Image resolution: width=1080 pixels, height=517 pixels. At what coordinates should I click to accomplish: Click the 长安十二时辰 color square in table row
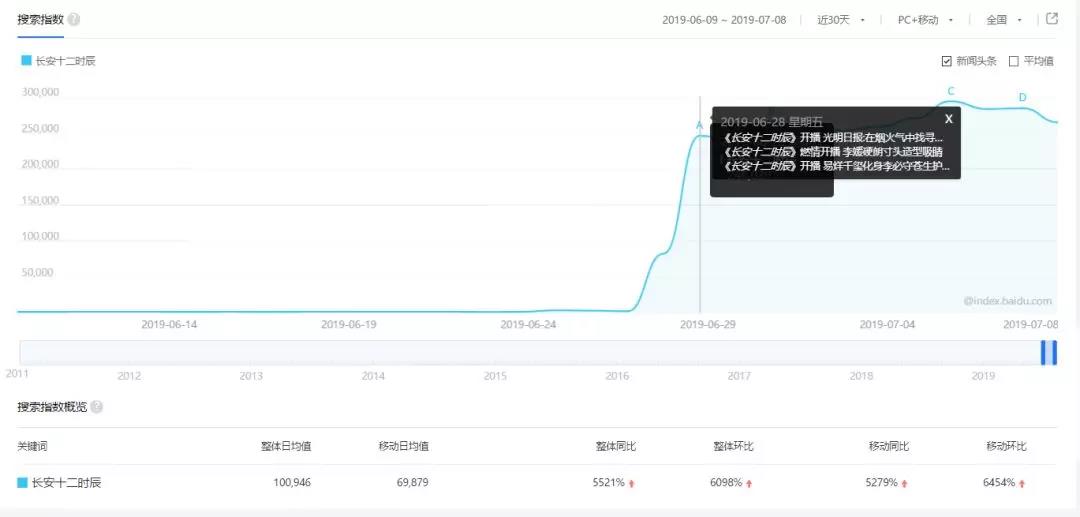click(x=22, y=483)
